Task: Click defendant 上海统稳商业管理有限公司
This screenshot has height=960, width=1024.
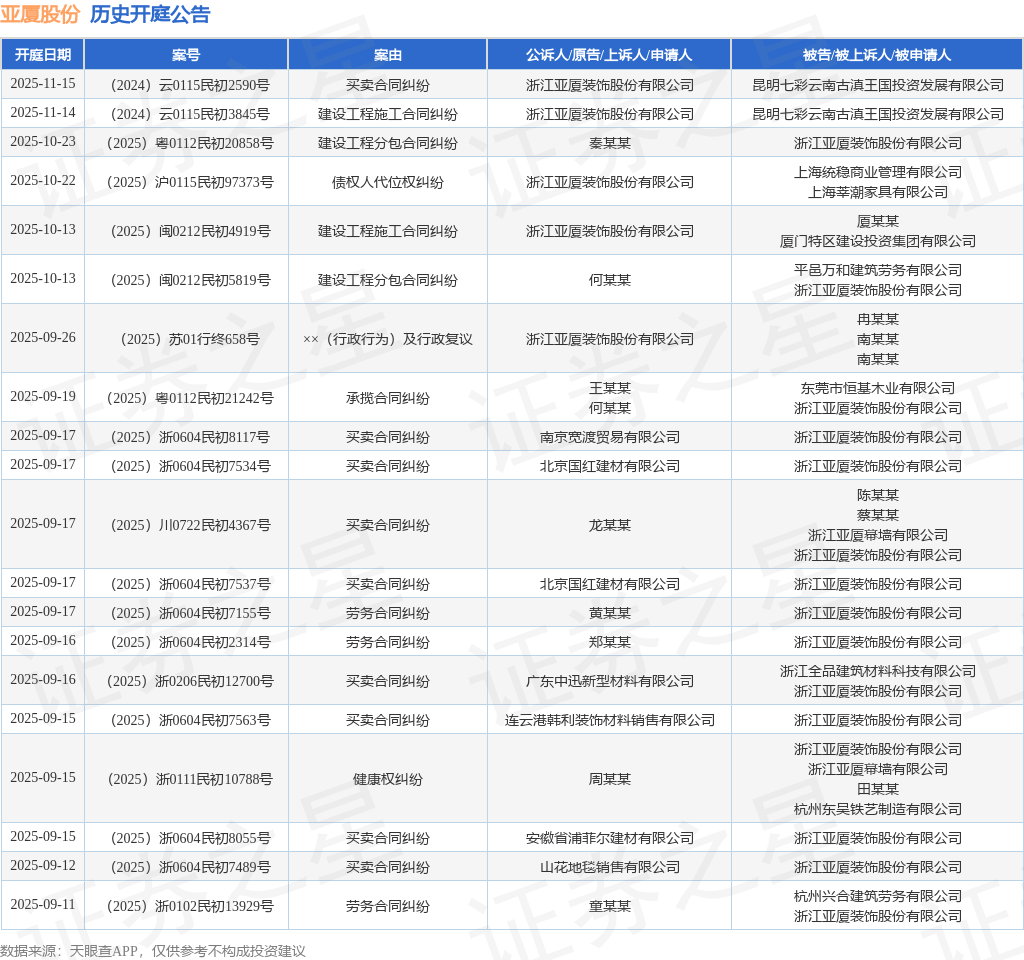Action: point(878,172)
